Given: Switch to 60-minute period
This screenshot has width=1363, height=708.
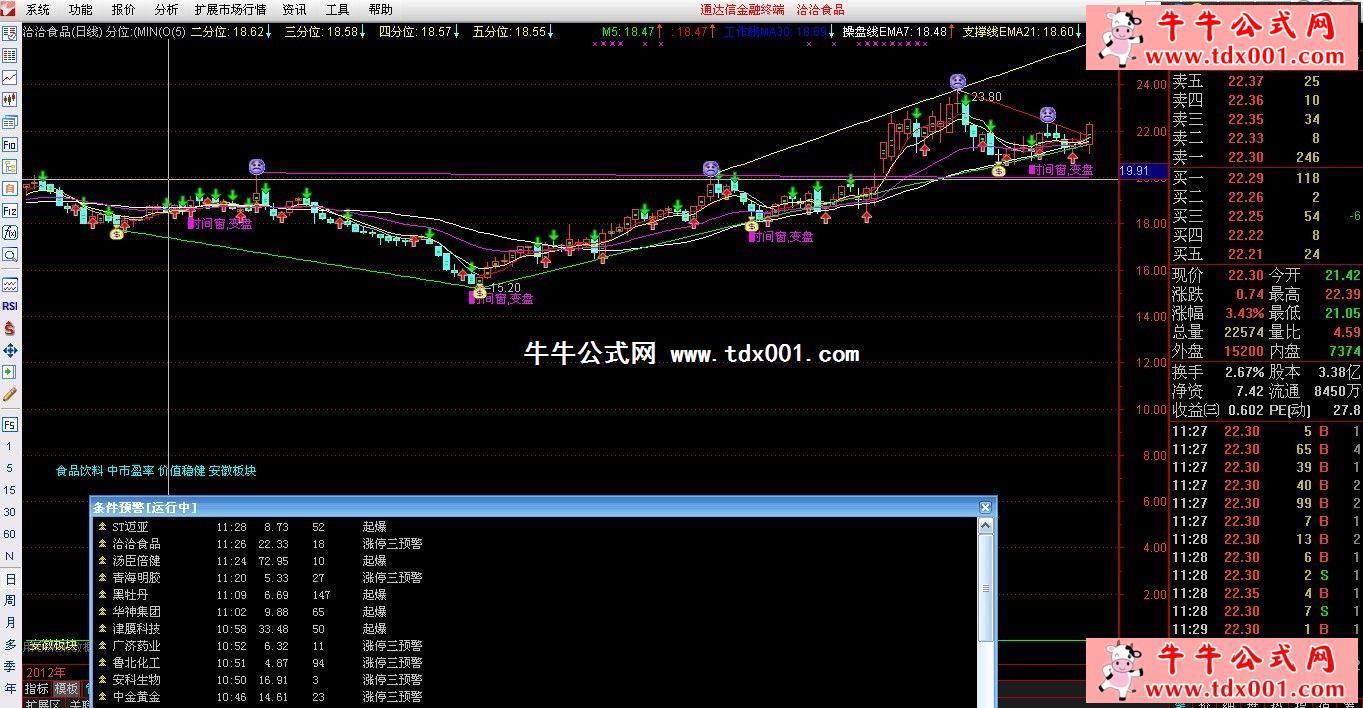Looking at the screenshot, I should tap(10, 534).
